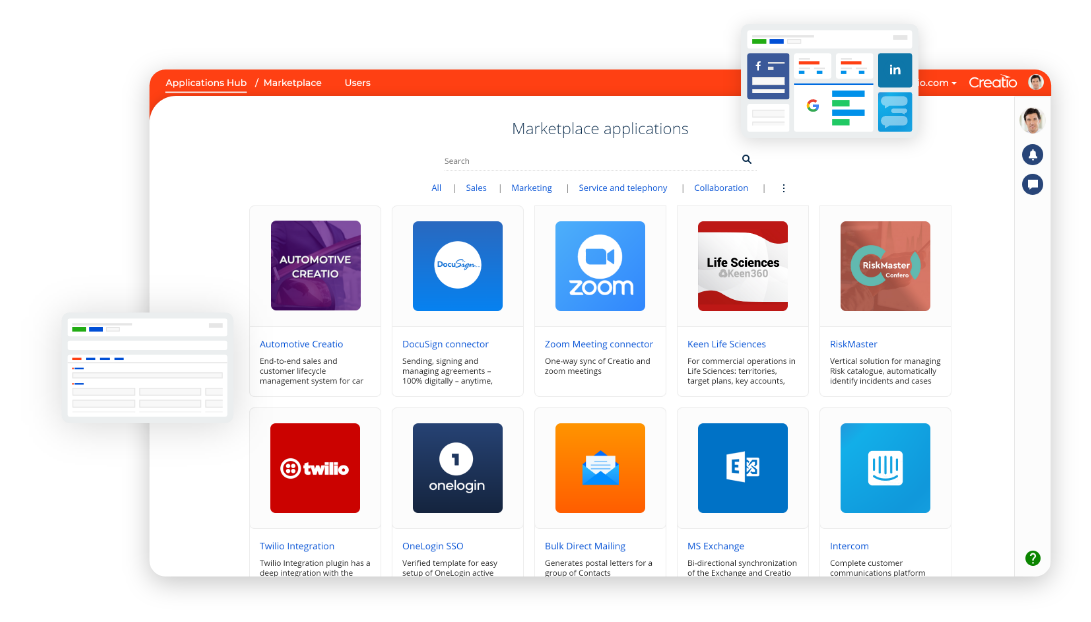Click the search magnifier icon
The width and height of the screenshot is (1091, 622).
pos(747,159)
